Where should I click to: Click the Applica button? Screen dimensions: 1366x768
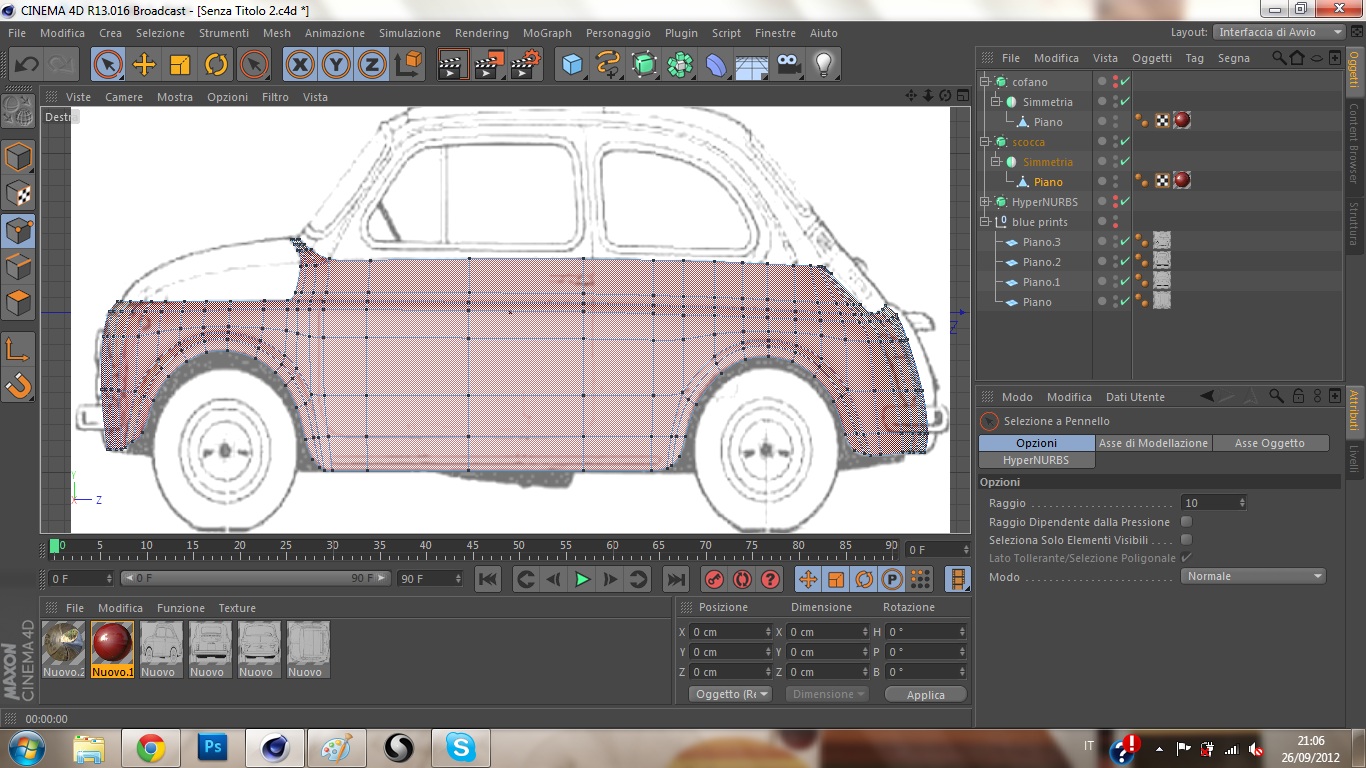tap(925, 695)
